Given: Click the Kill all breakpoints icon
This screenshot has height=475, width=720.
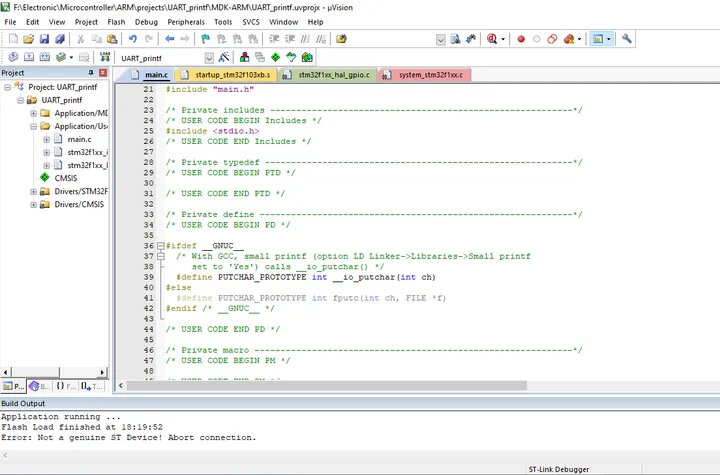Looking at the screenshot, I should pos(568,39).
